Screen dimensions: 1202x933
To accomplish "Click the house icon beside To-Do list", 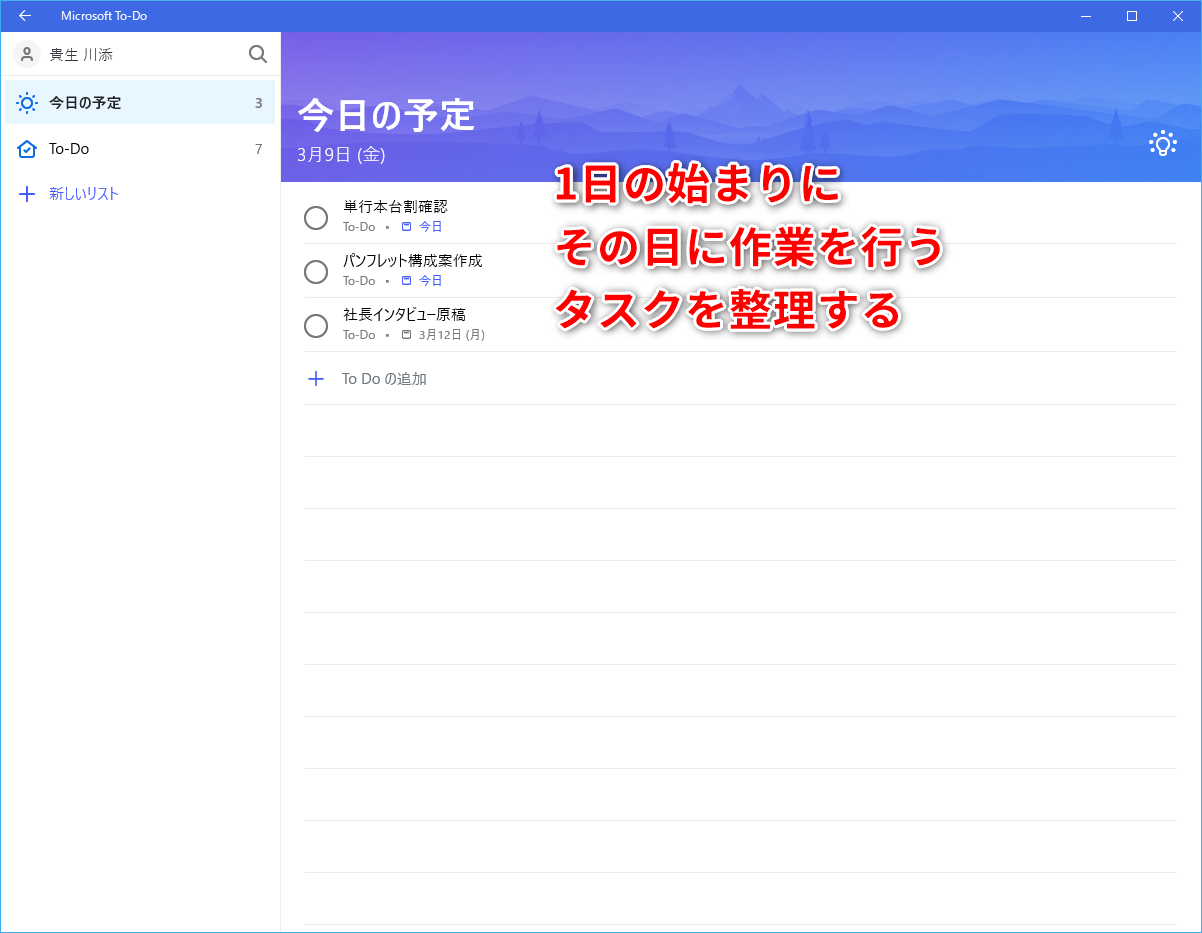I will pyautogui.click(x=27, y=149).
